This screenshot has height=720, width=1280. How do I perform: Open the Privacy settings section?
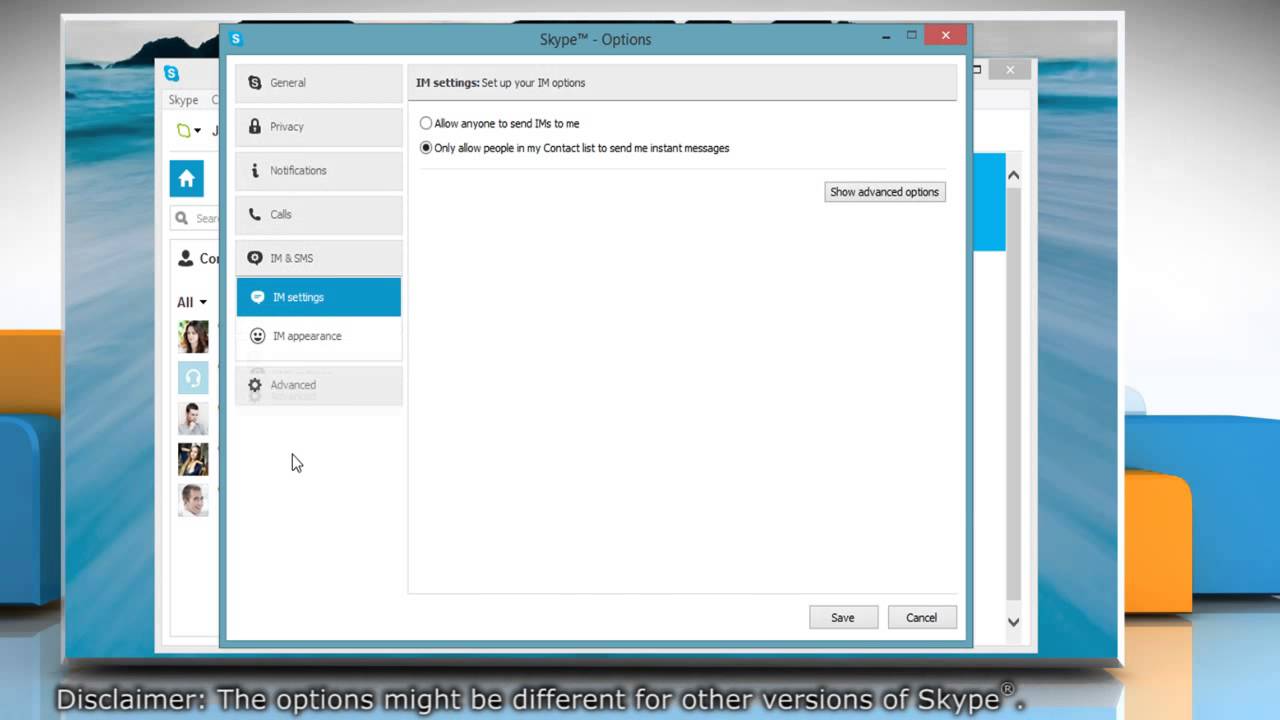319,127
